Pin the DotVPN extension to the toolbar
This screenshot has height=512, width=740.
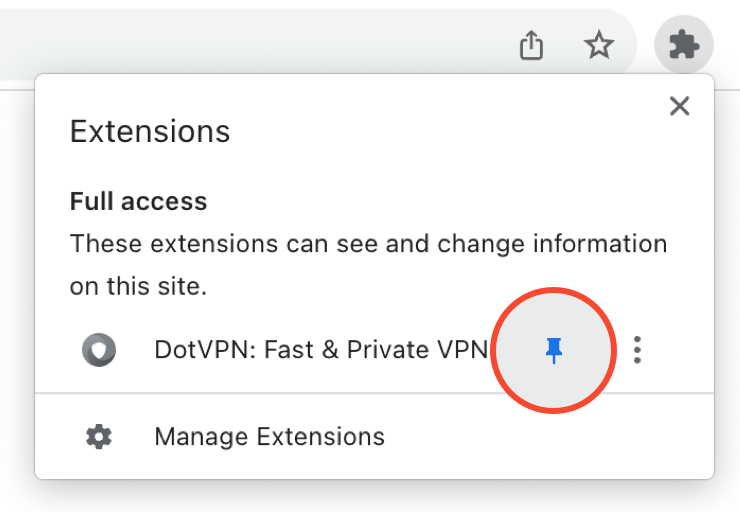coord(554,350)
